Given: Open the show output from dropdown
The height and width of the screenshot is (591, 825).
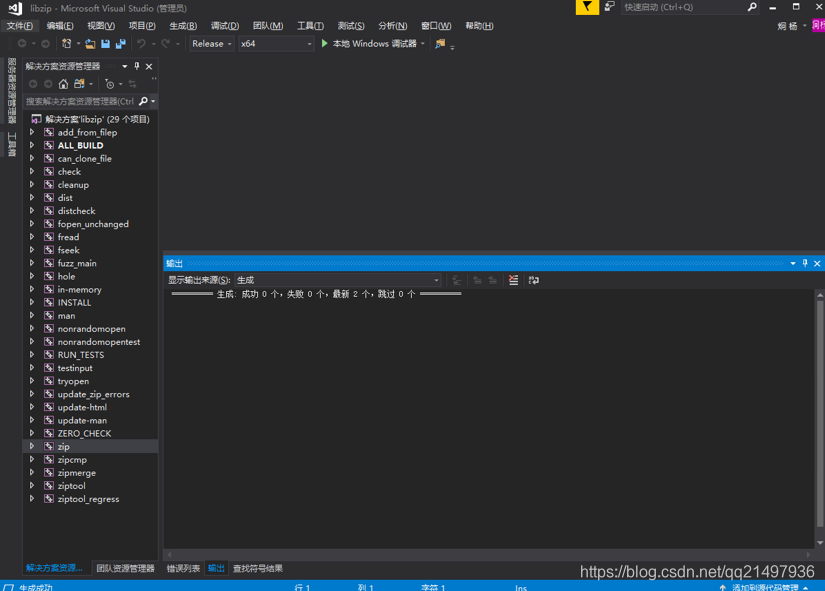Looking at the screenshot, I should tap(338, 280).
